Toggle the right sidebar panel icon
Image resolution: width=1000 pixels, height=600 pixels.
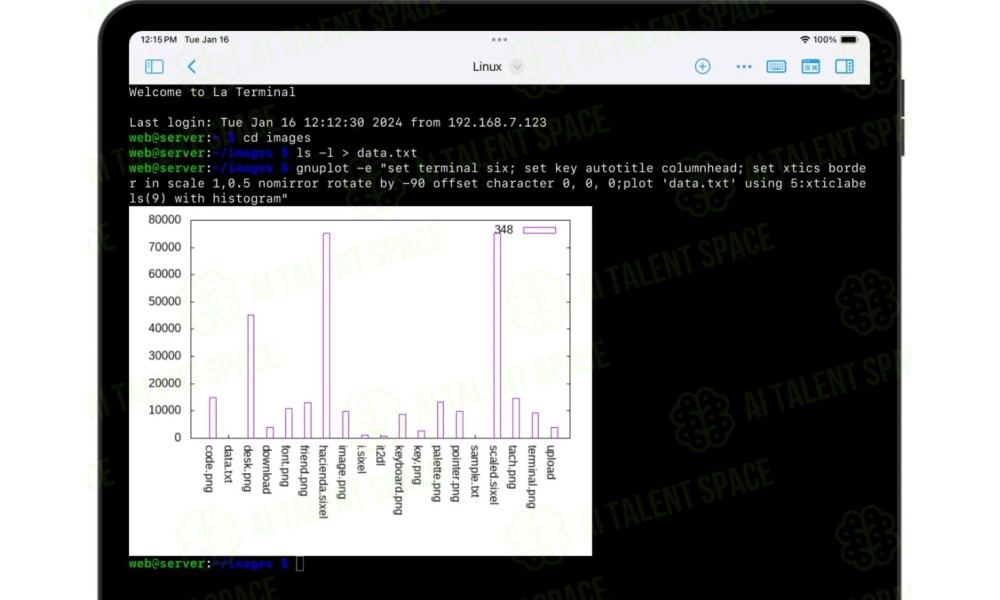click(x=844, y=66)
